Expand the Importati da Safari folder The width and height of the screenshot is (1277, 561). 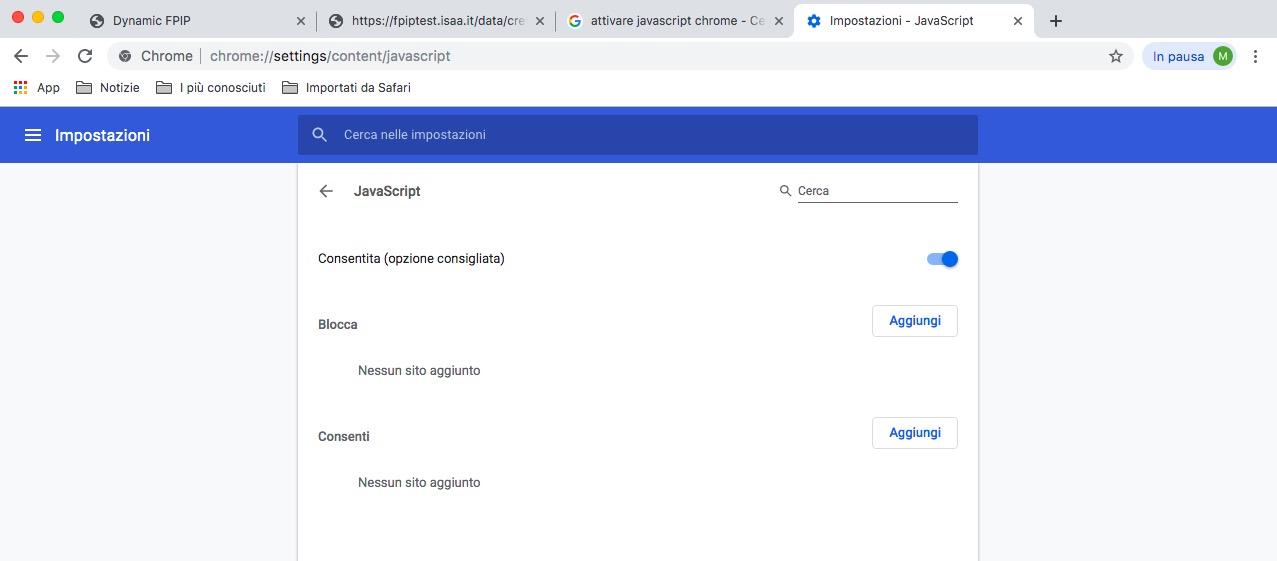(x=346, y=88)
